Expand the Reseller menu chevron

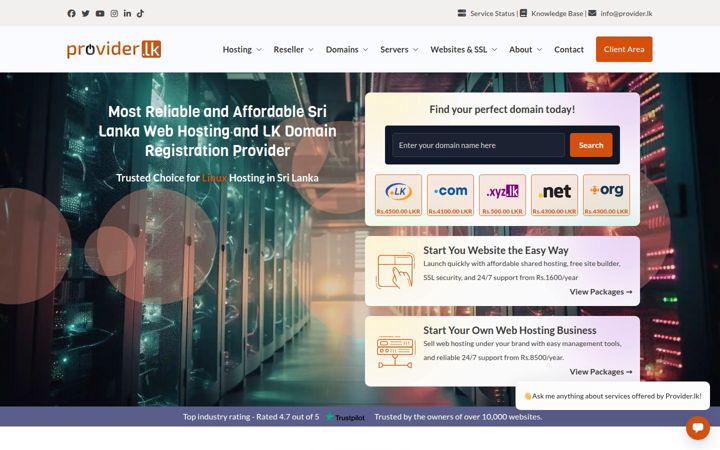311,50
